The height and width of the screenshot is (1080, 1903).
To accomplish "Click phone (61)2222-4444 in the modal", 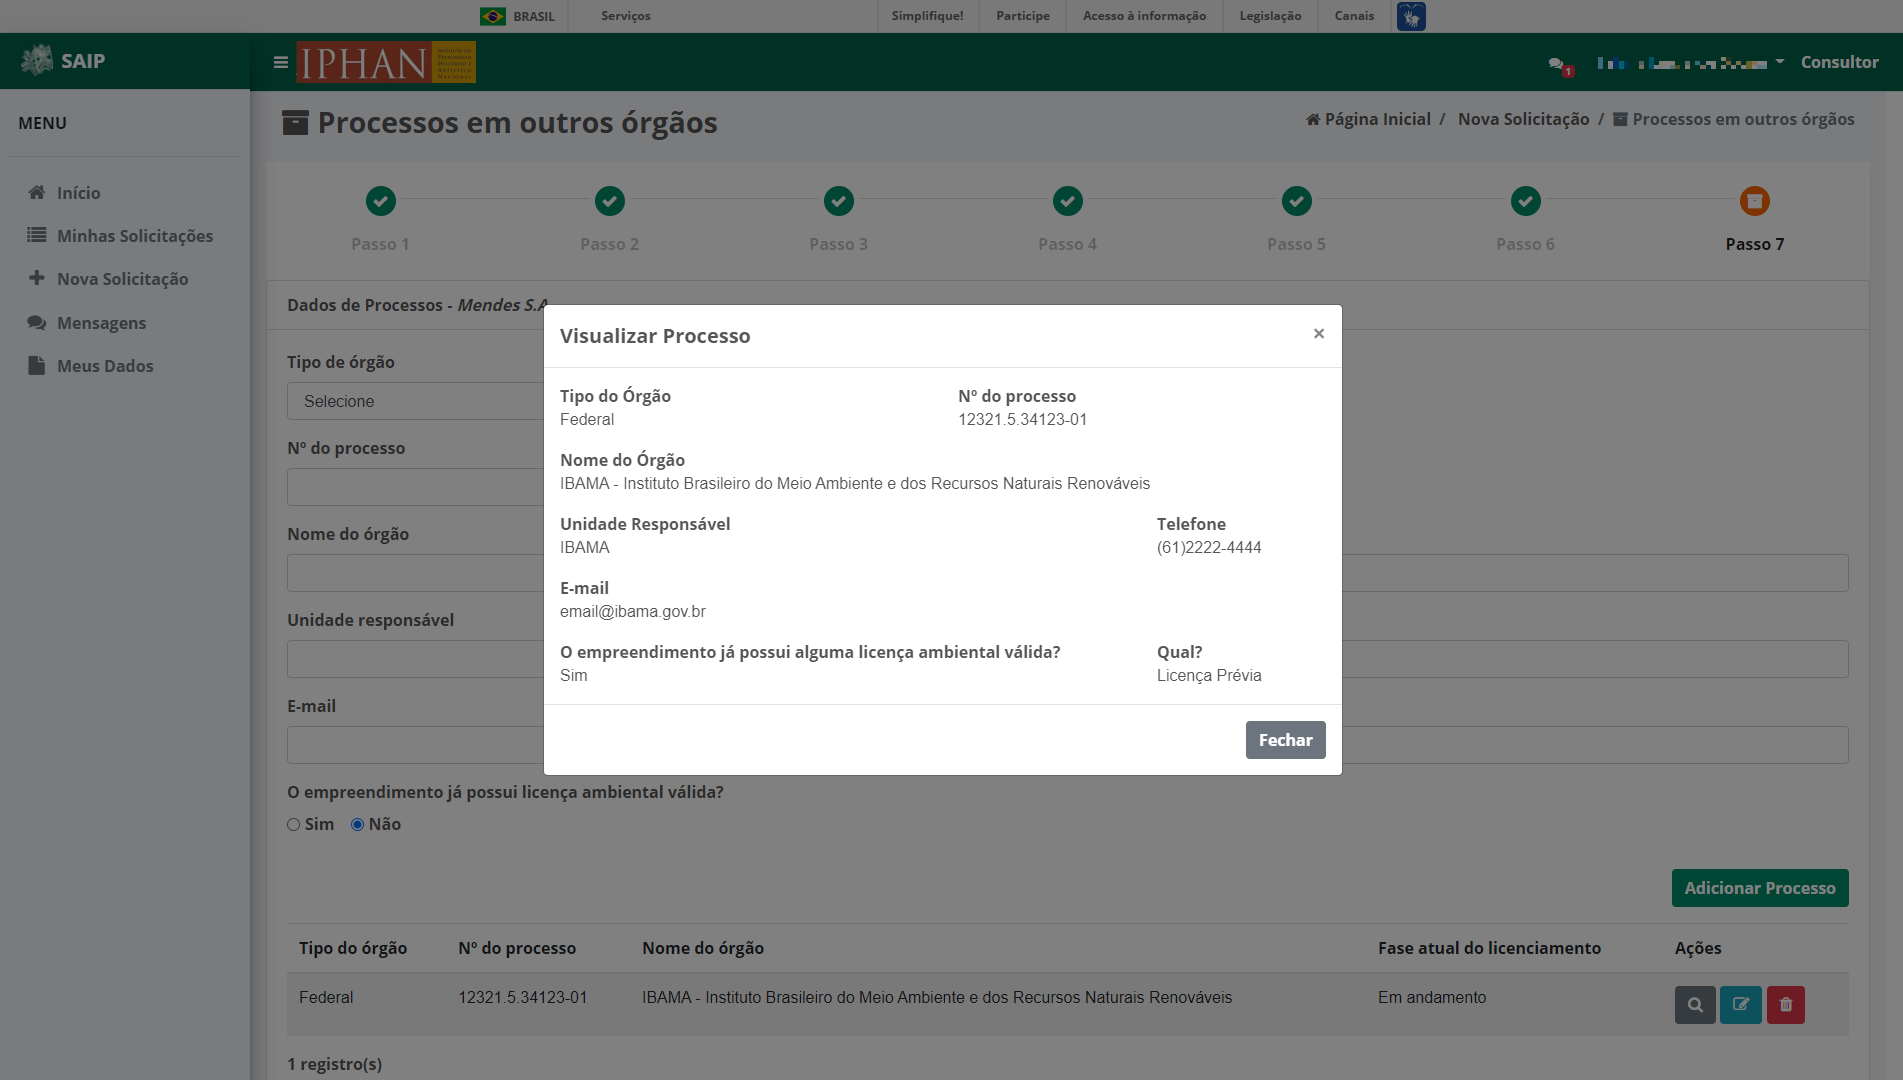I will (x=1209, y=547).
